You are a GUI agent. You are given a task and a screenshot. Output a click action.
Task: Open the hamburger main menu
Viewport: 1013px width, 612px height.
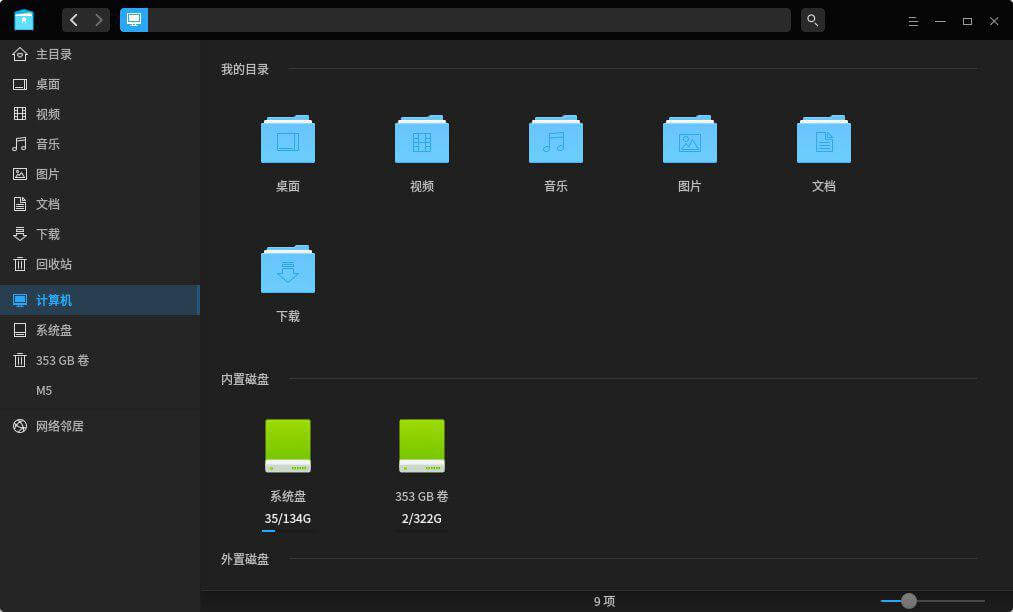pos(913,21)
